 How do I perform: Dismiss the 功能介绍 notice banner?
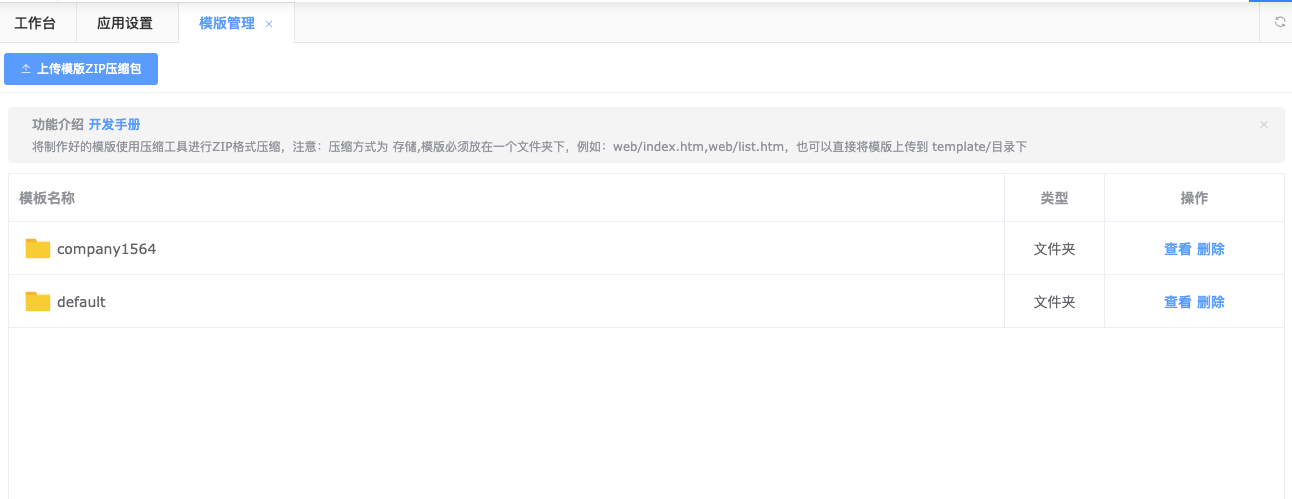point(1264,125)
